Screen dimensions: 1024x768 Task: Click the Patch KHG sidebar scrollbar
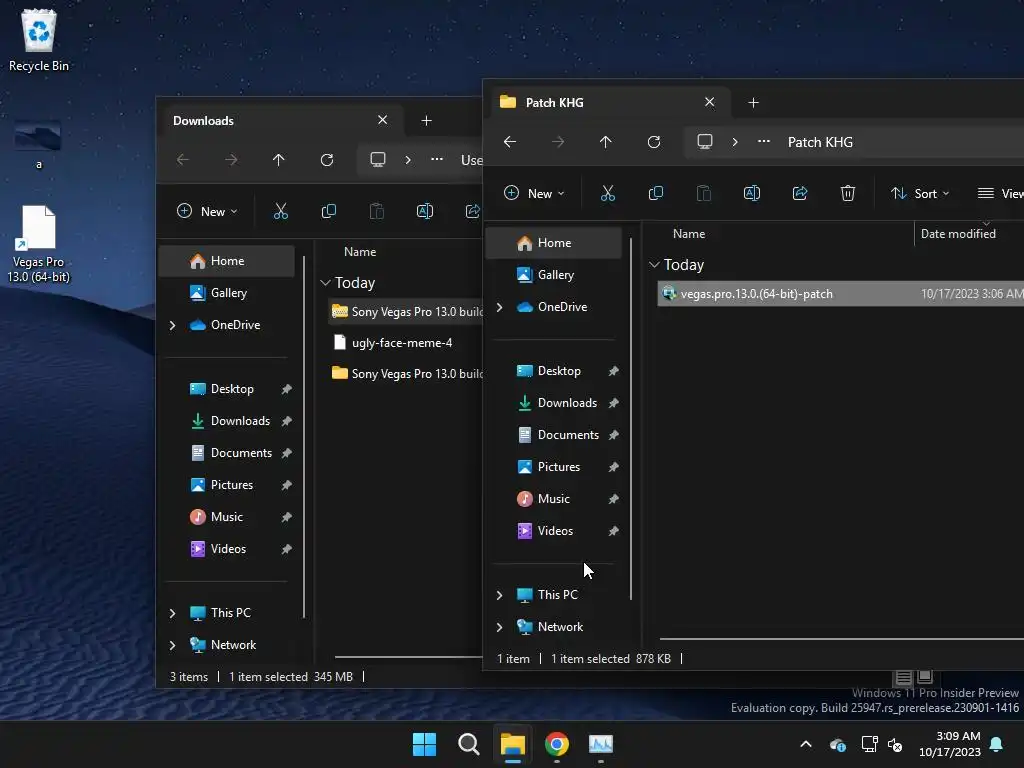pyautogui.click(x=631, y=418)
